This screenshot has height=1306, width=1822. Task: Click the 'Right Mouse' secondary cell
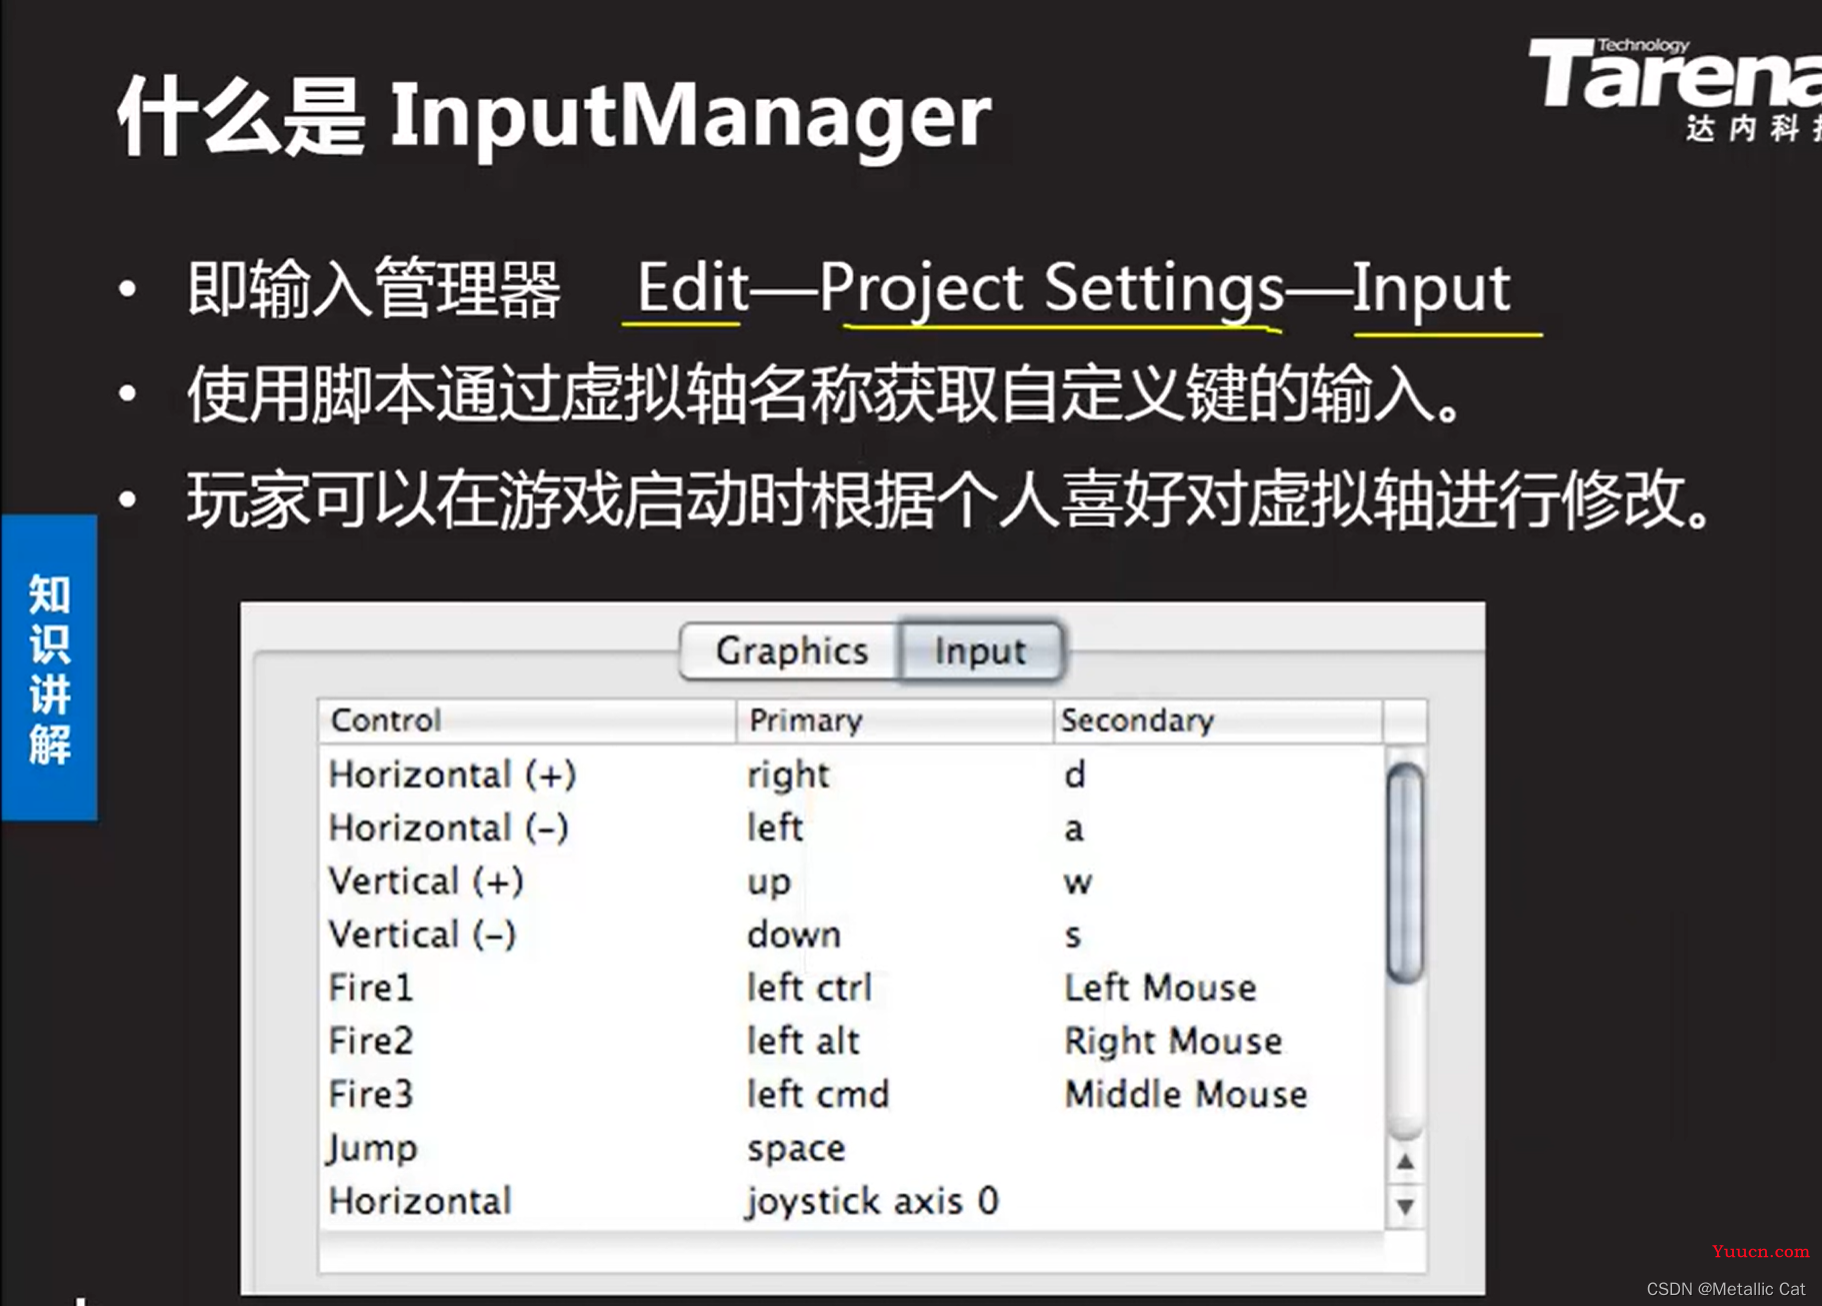(x=1173, y=1041)
